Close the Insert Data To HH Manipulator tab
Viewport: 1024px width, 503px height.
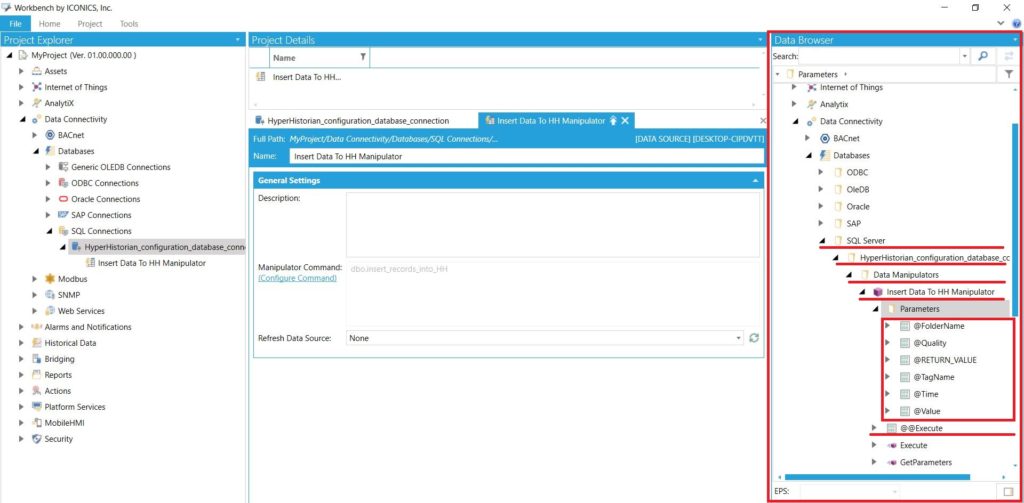[x=626, y=121]
